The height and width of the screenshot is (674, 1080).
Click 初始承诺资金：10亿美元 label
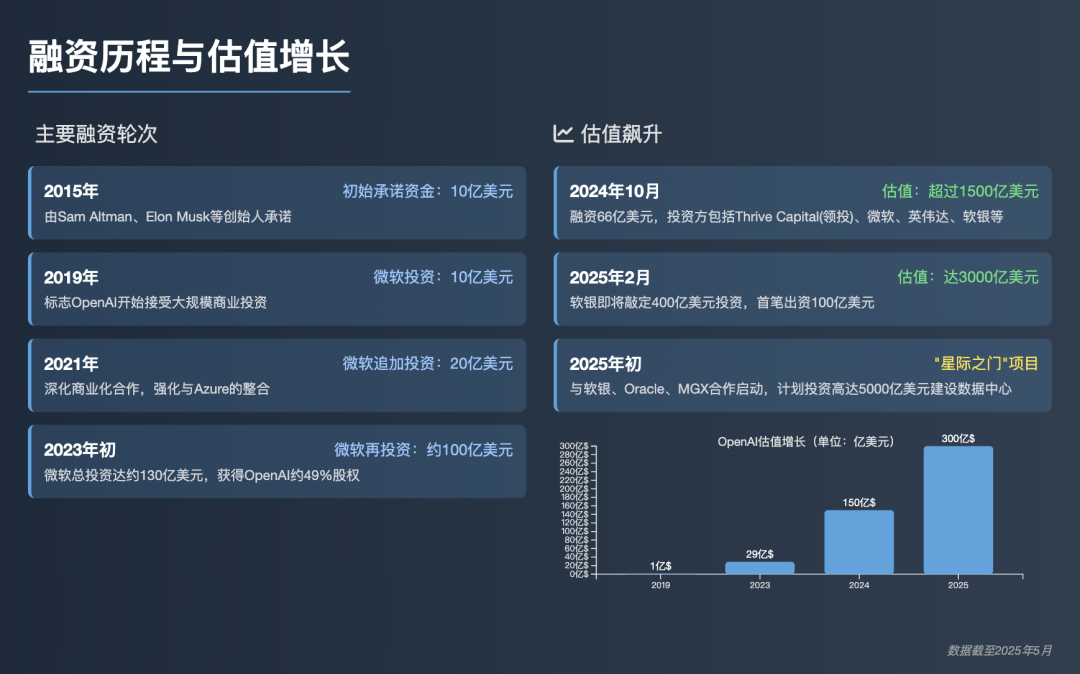pyautogui.click(x=428, y=191)
